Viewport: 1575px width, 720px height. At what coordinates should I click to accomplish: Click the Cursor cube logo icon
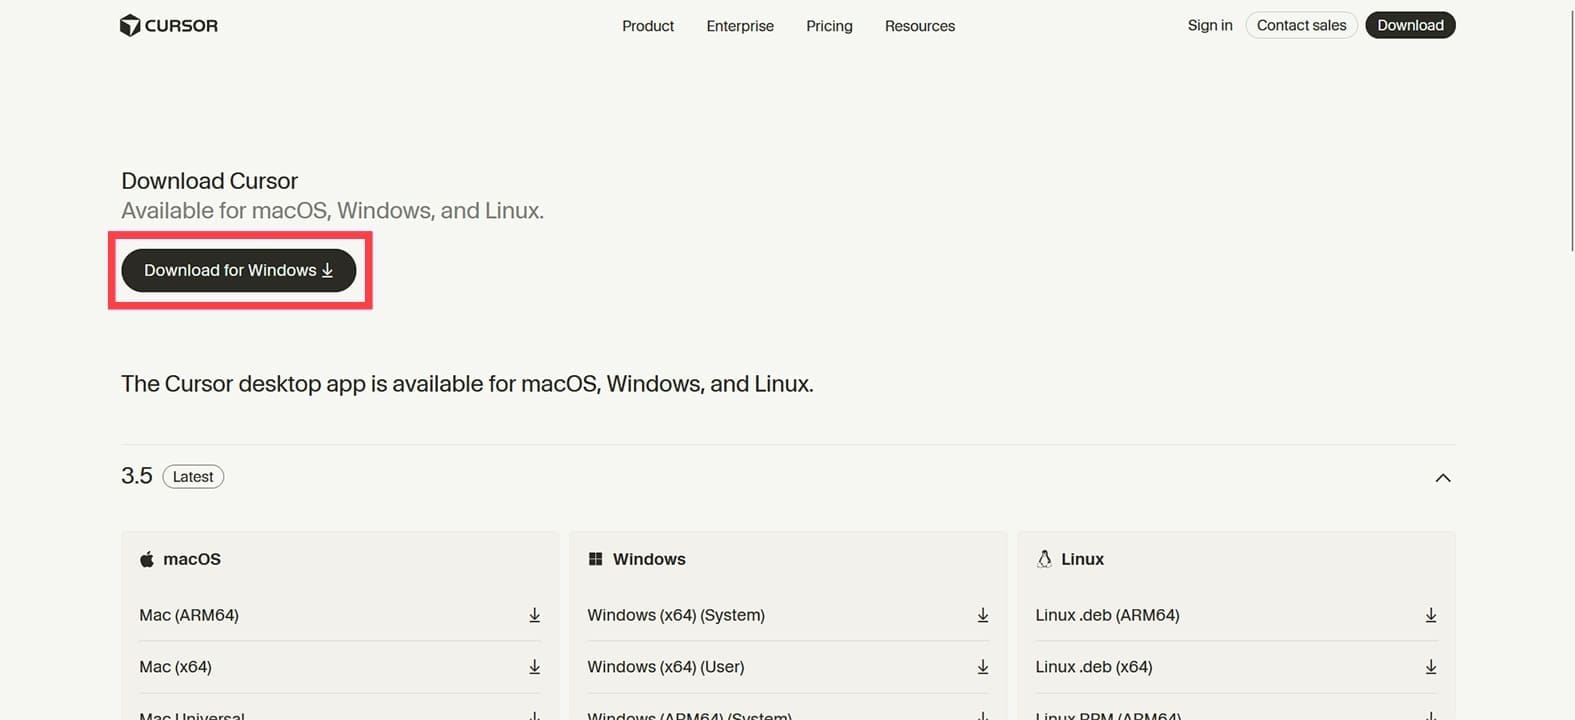(130, 26)
